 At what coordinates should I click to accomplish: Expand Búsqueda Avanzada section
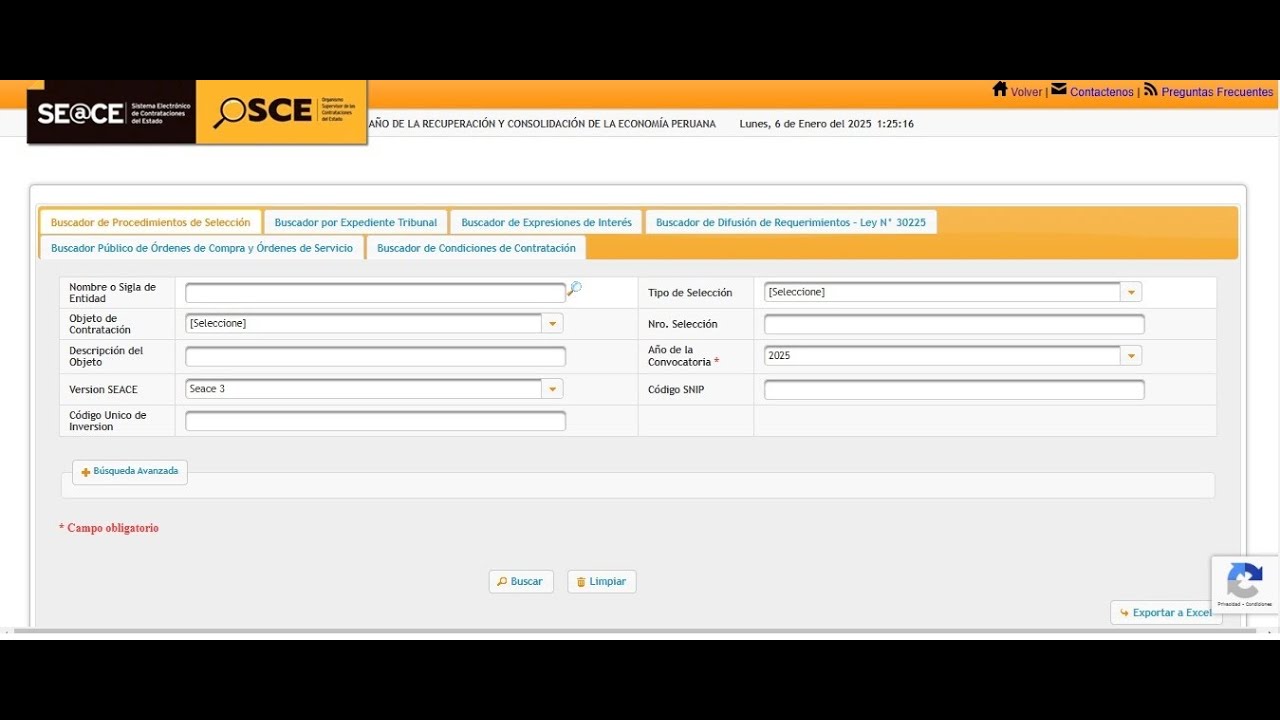click(130, 471)
